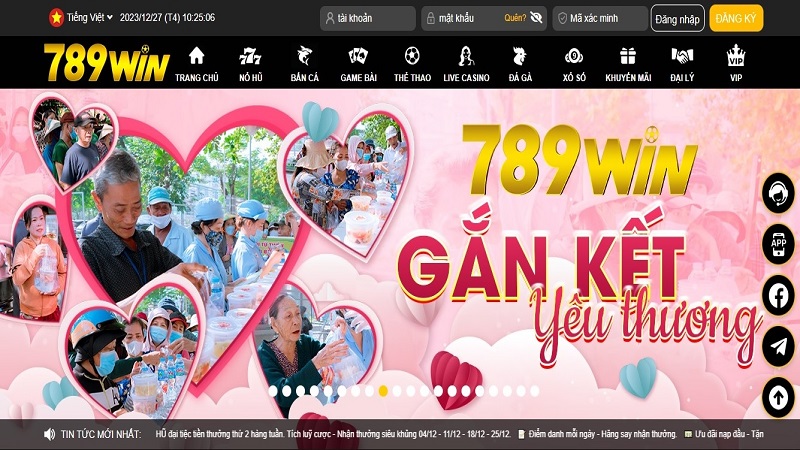Click the ĐĂNG KÝ register button
Screen dimensions: 800x450
[x=736, y=18]
